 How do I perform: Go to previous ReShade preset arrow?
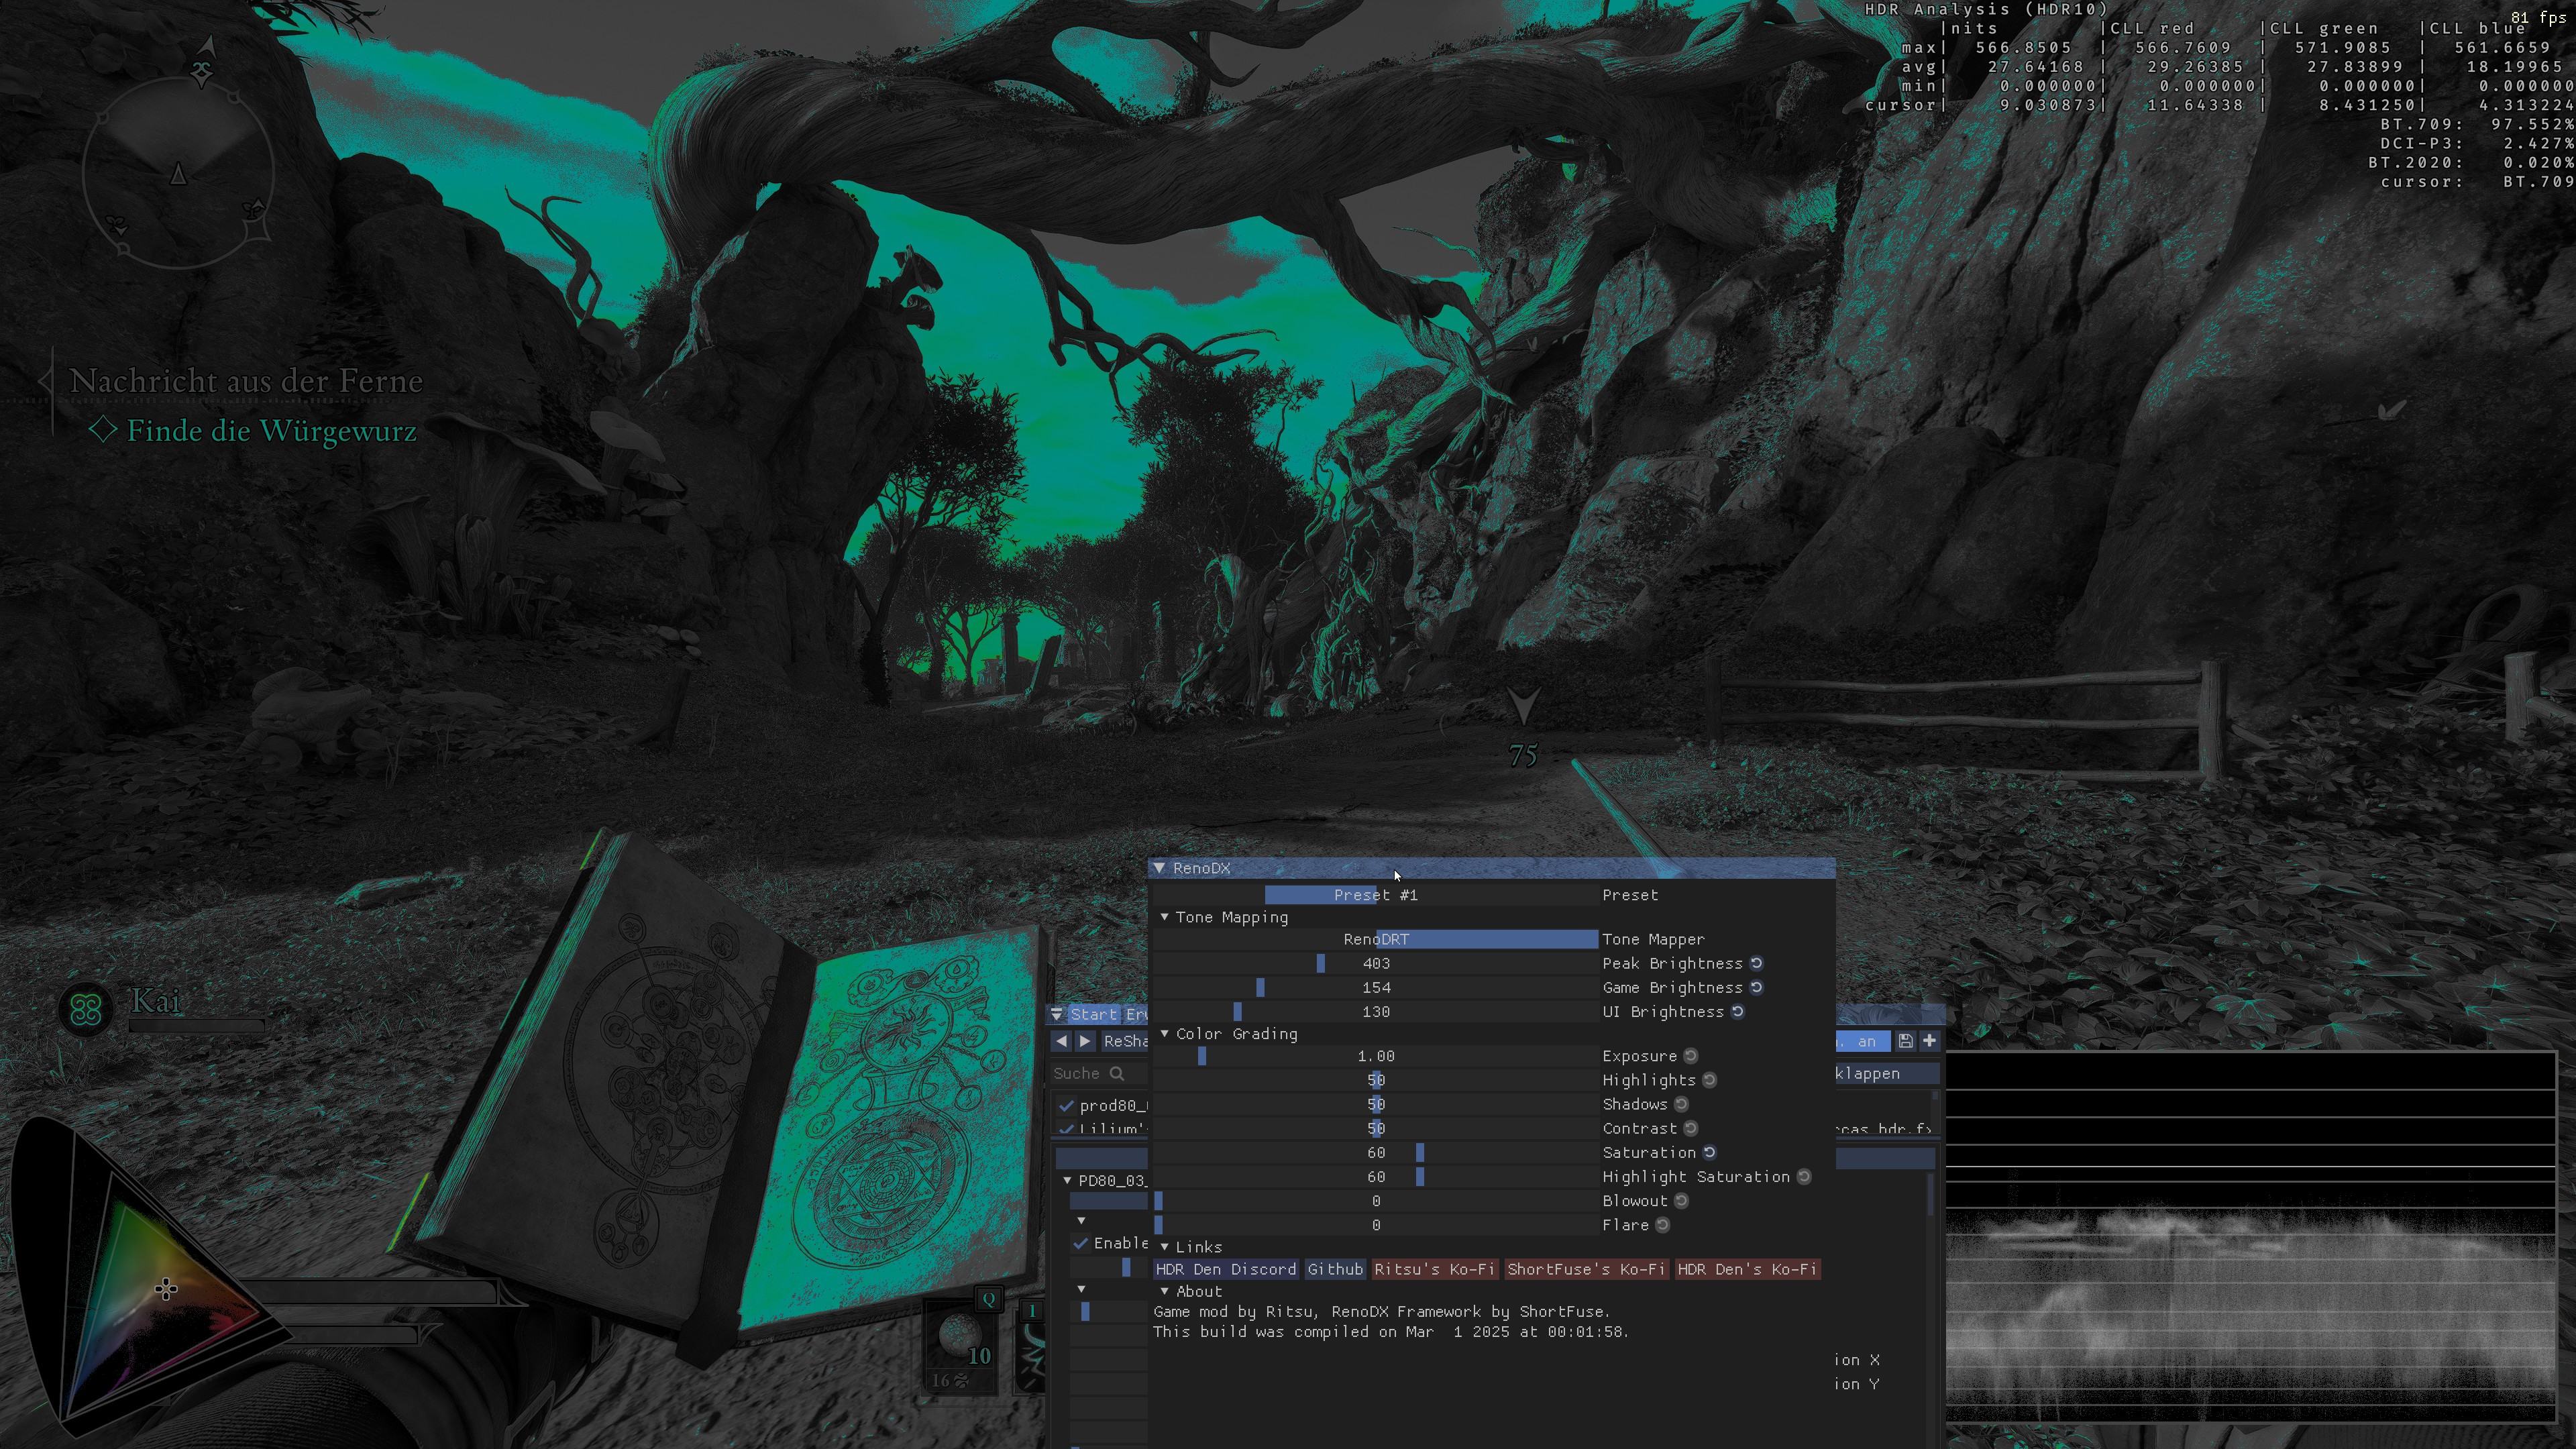tap(1061, 1041)
